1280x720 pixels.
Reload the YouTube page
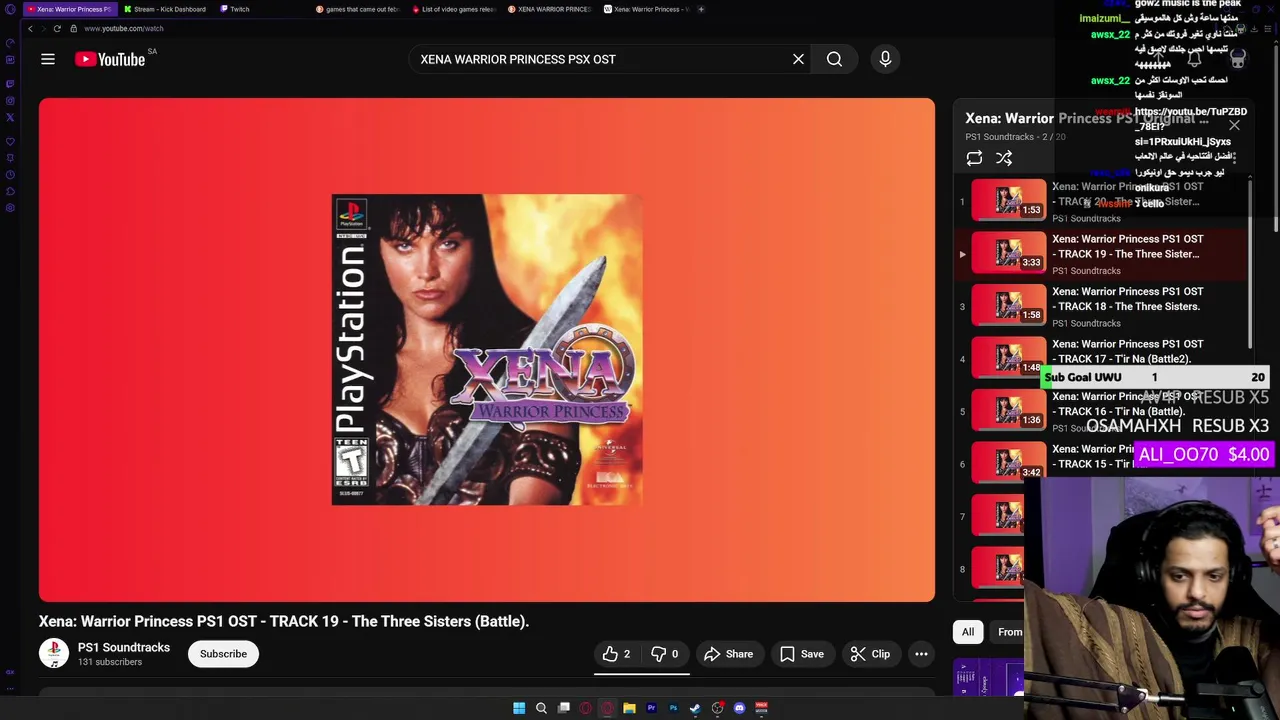[57, 28]
